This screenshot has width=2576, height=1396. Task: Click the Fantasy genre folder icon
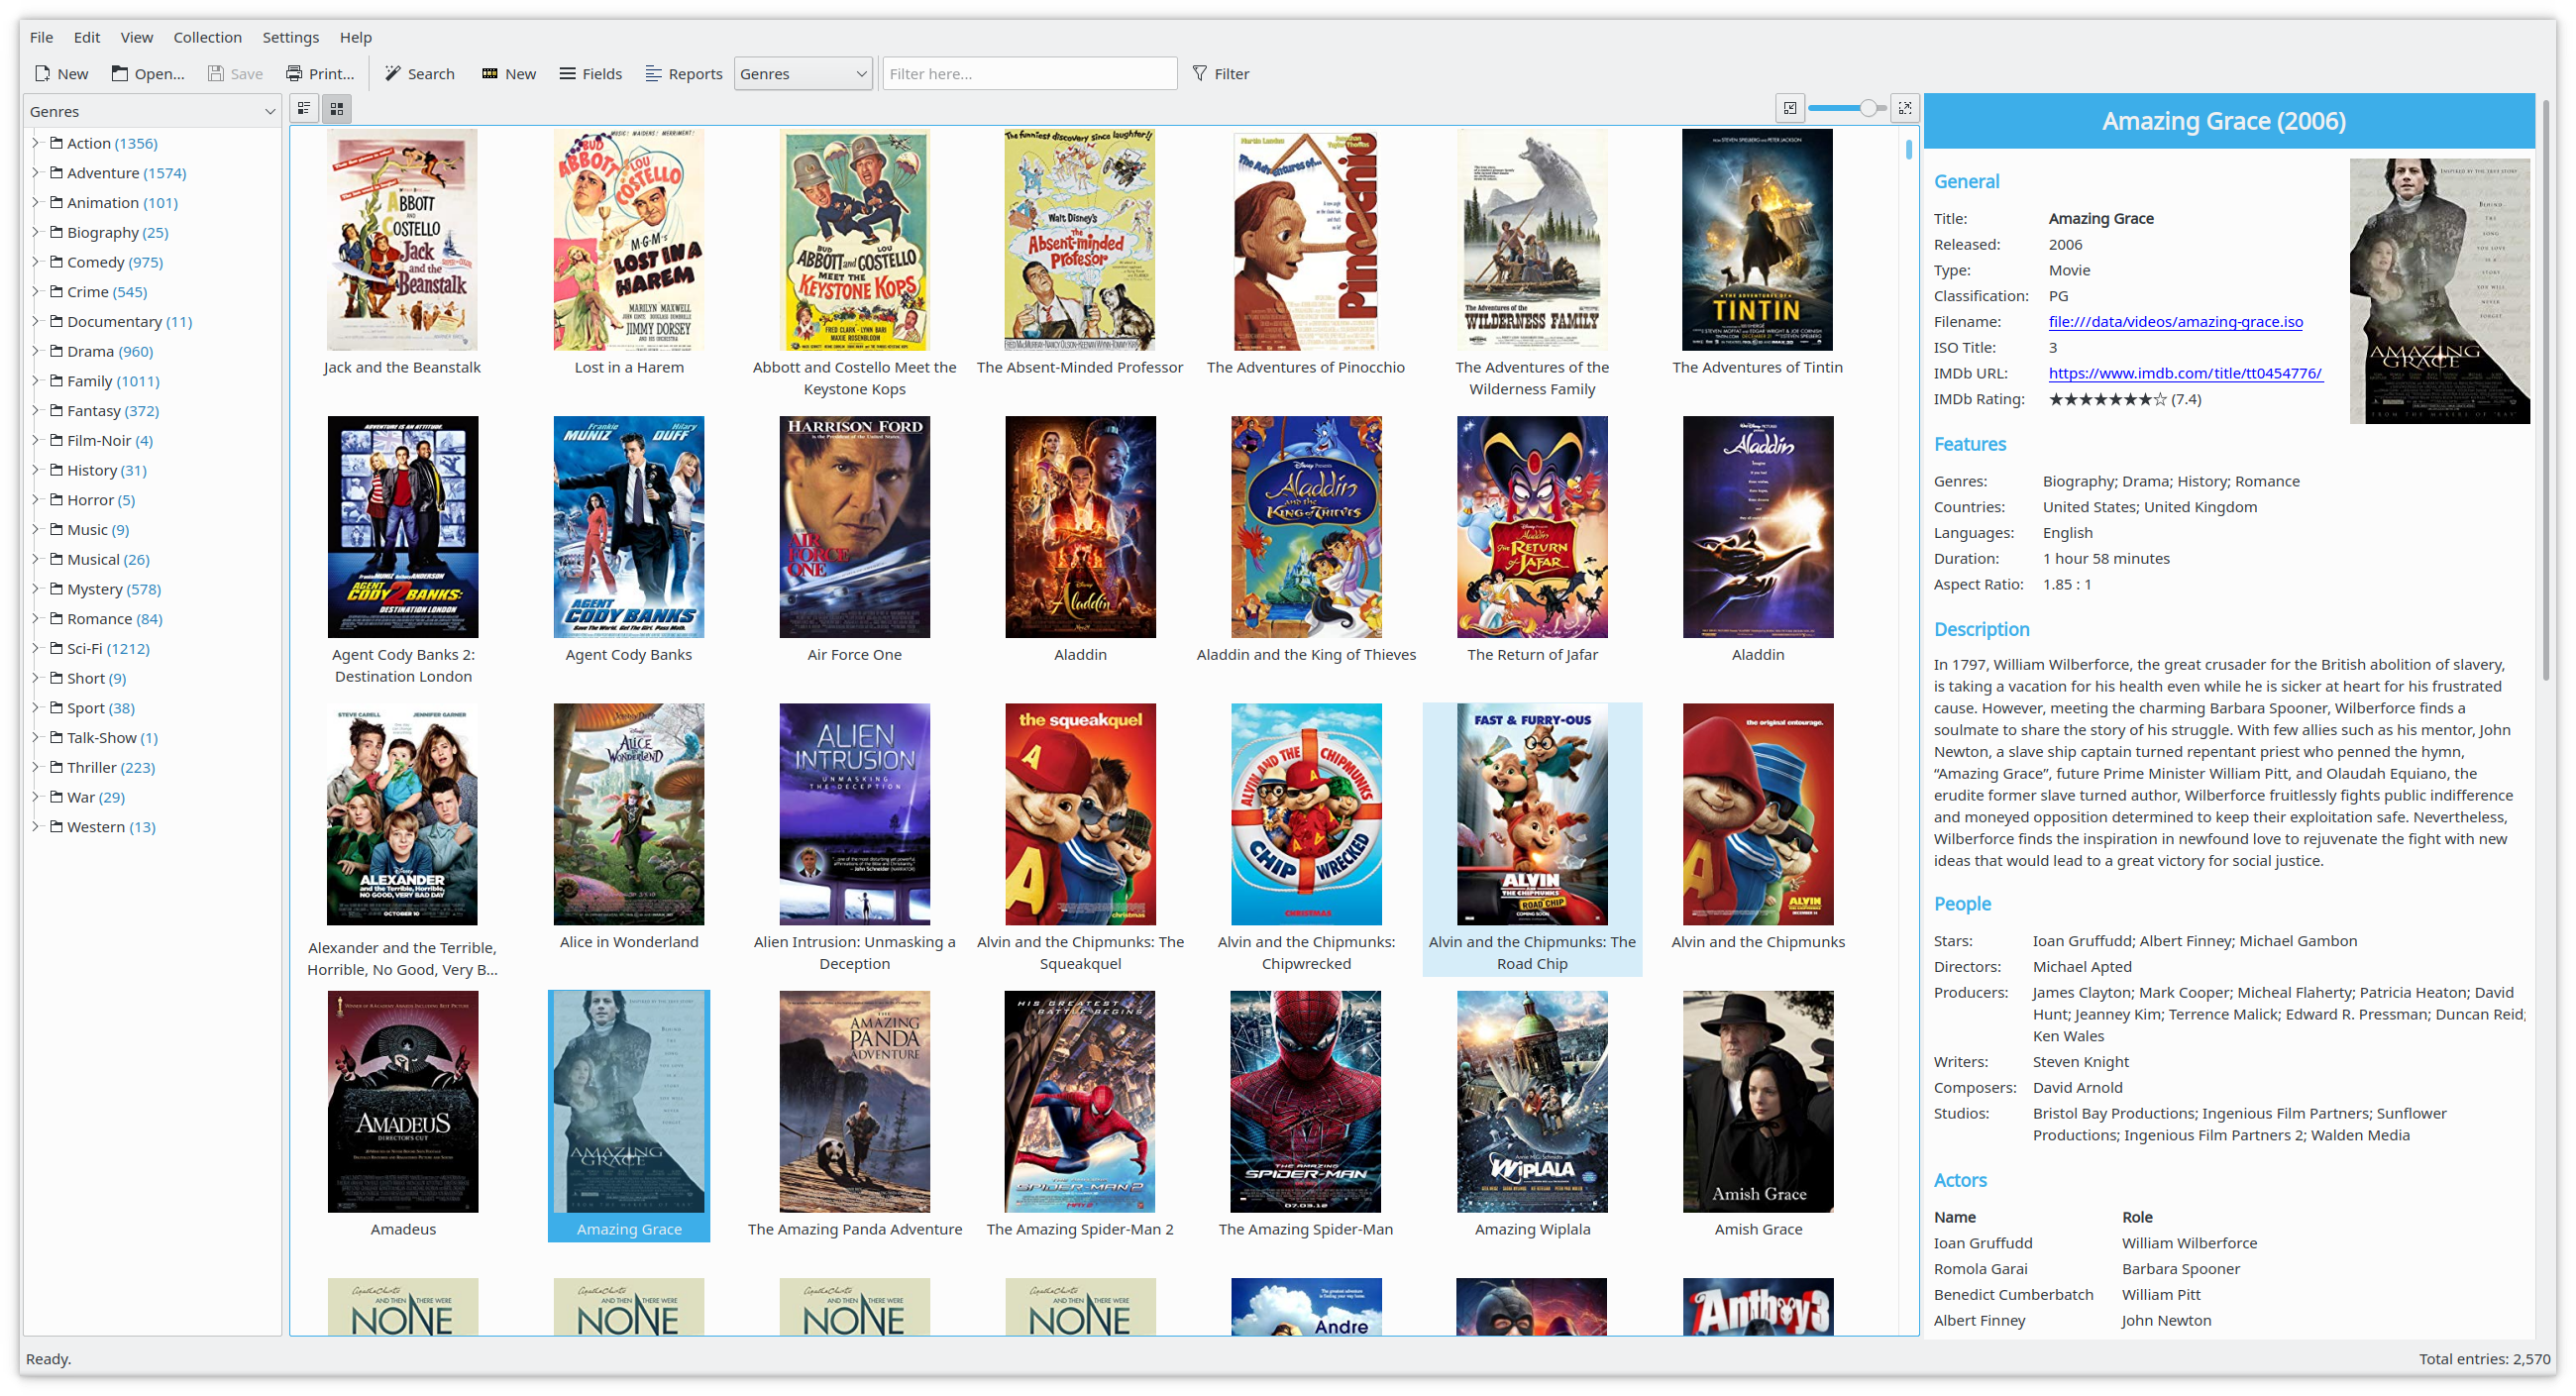pyautogui.click(x=57, y=411)
